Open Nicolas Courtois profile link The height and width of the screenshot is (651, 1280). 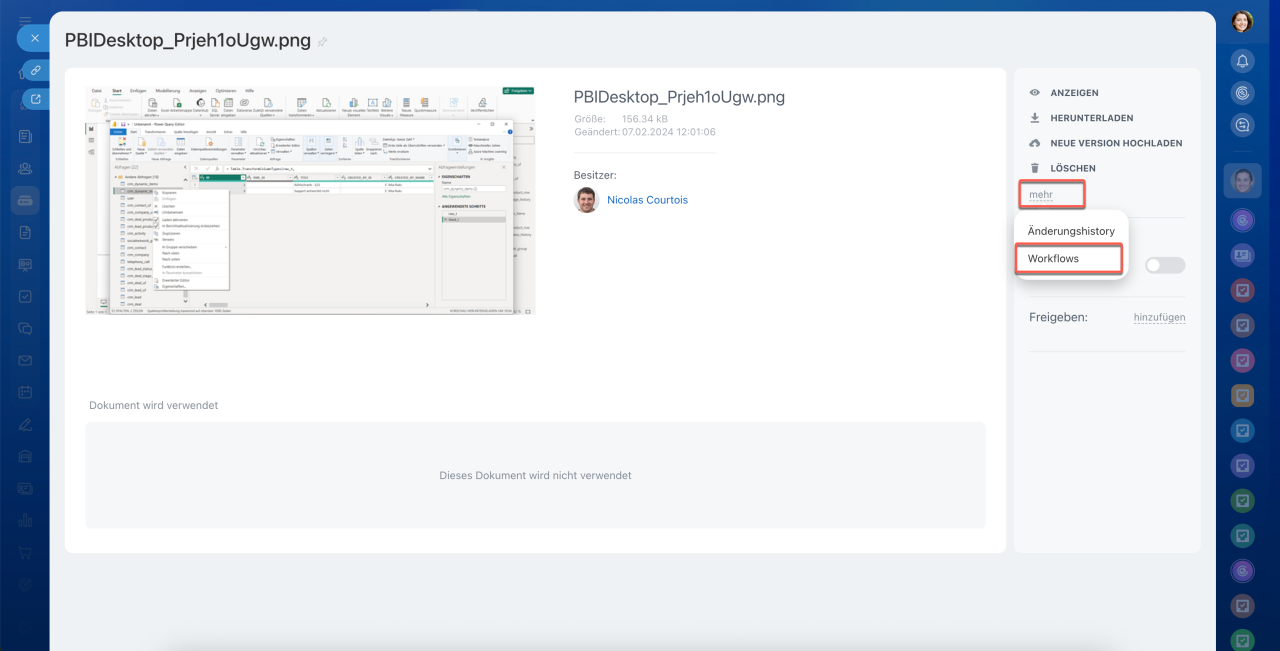pos(647,200)
